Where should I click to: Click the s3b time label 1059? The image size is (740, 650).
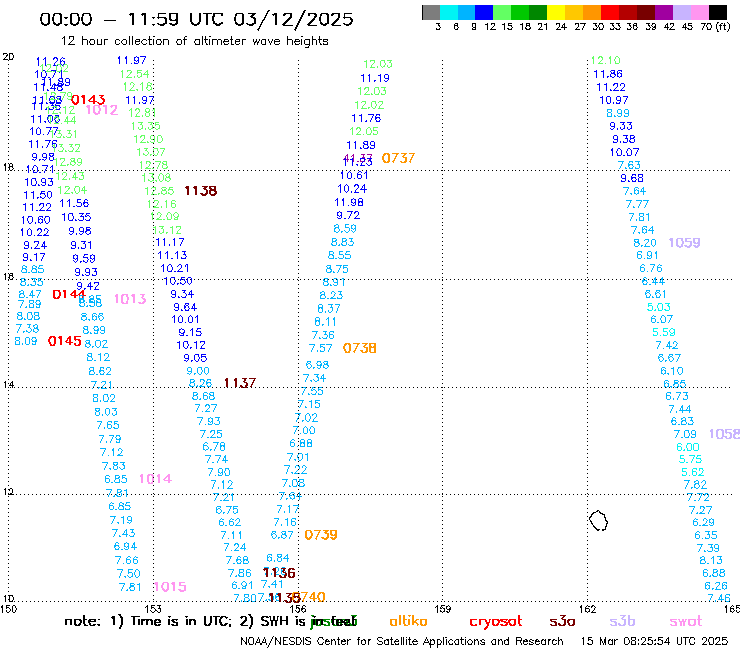(684, 243)
